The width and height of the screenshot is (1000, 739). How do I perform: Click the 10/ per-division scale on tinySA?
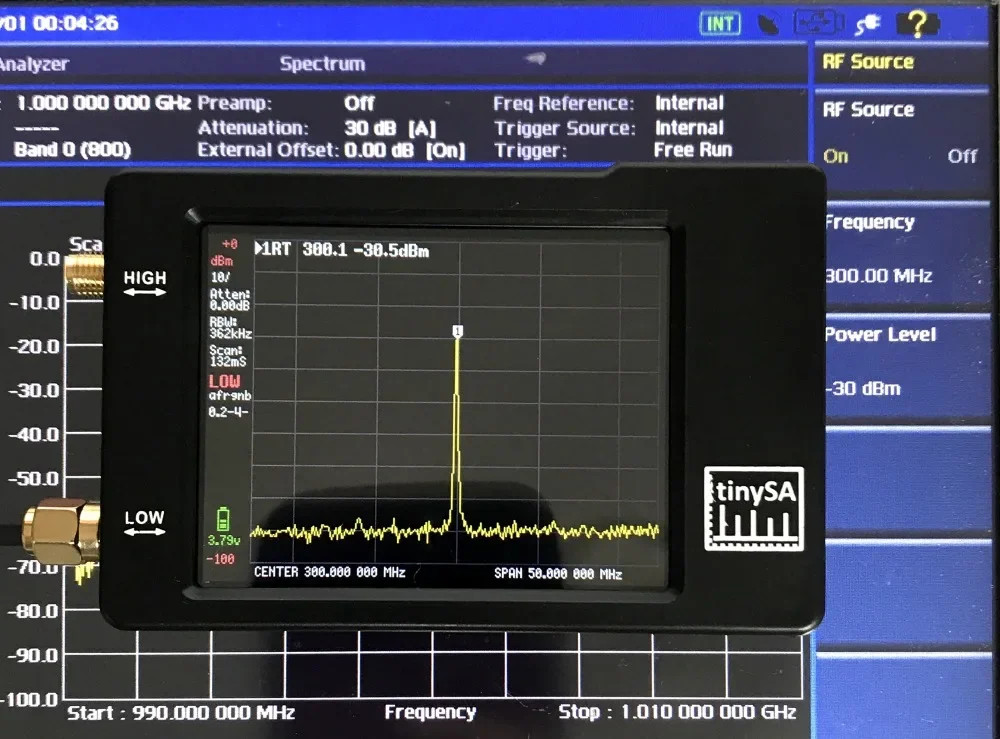(x=222, y=277)
